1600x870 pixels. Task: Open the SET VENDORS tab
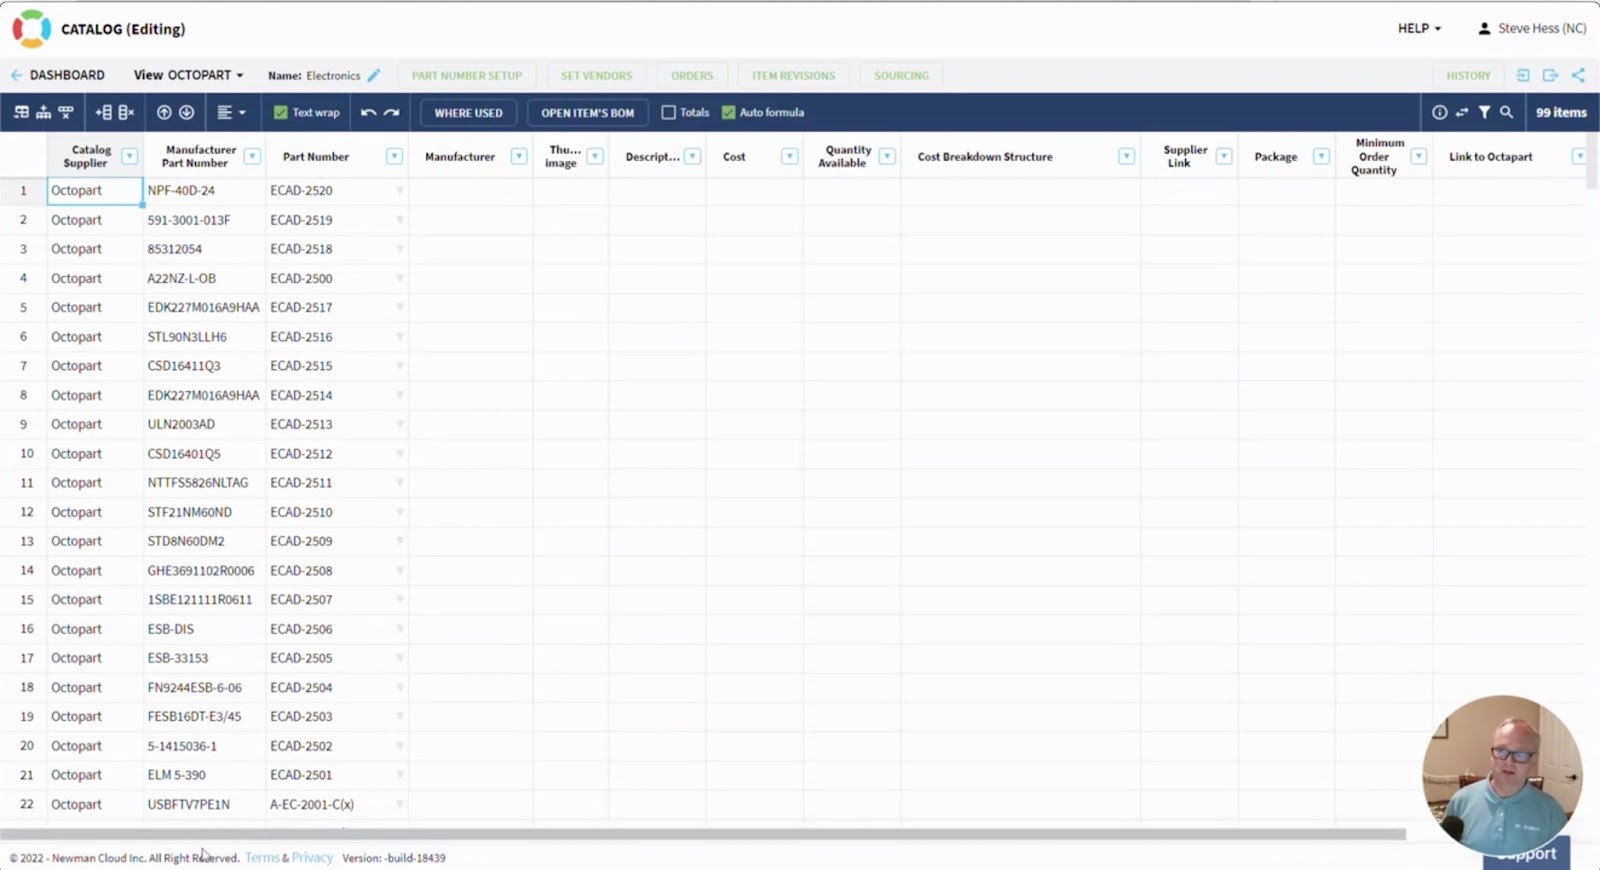[596, 76]
